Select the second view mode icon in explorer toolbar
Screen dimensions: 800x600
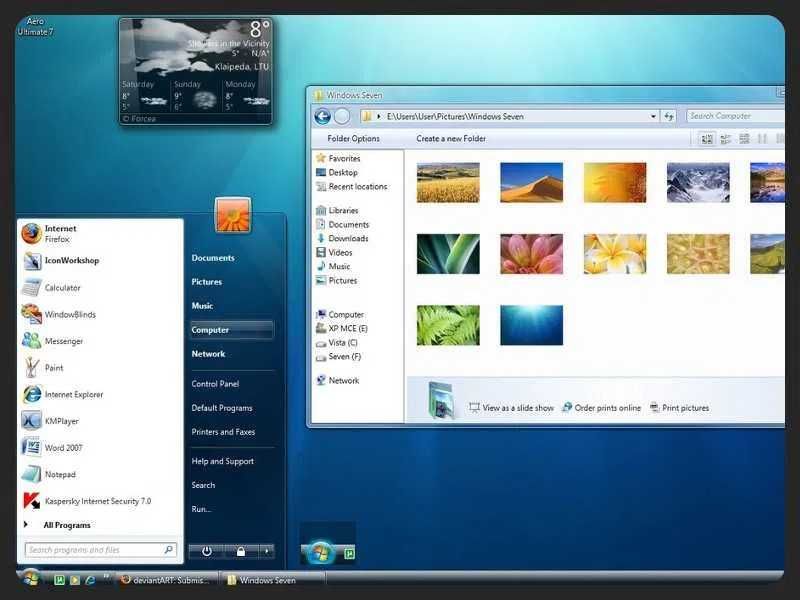pos(726,139)
